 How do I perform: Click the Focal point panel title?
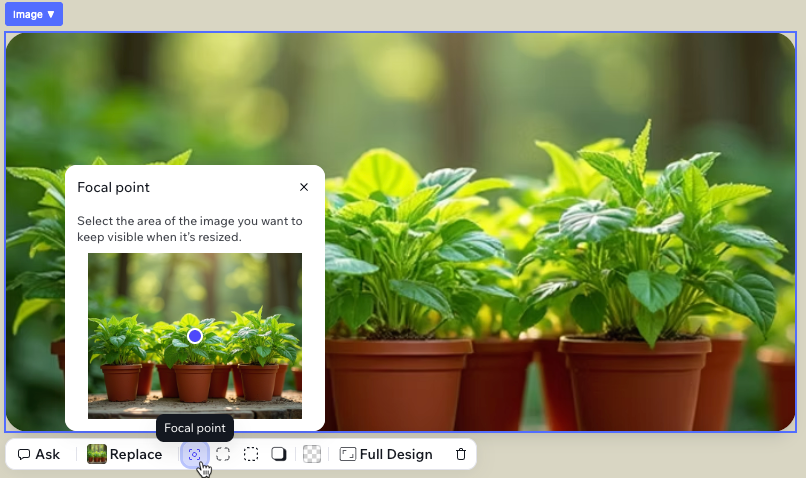[113, 187]
